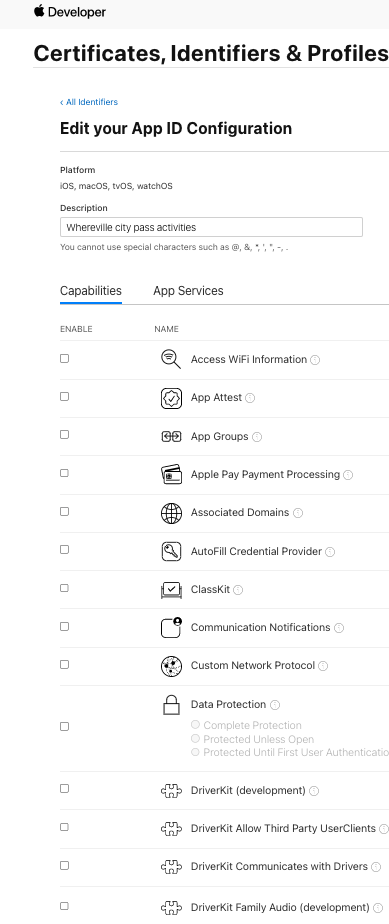Click the App Groups linked icon
This screenshot has width=389, height=924.
pyautogui.click(x=171, y=436)
